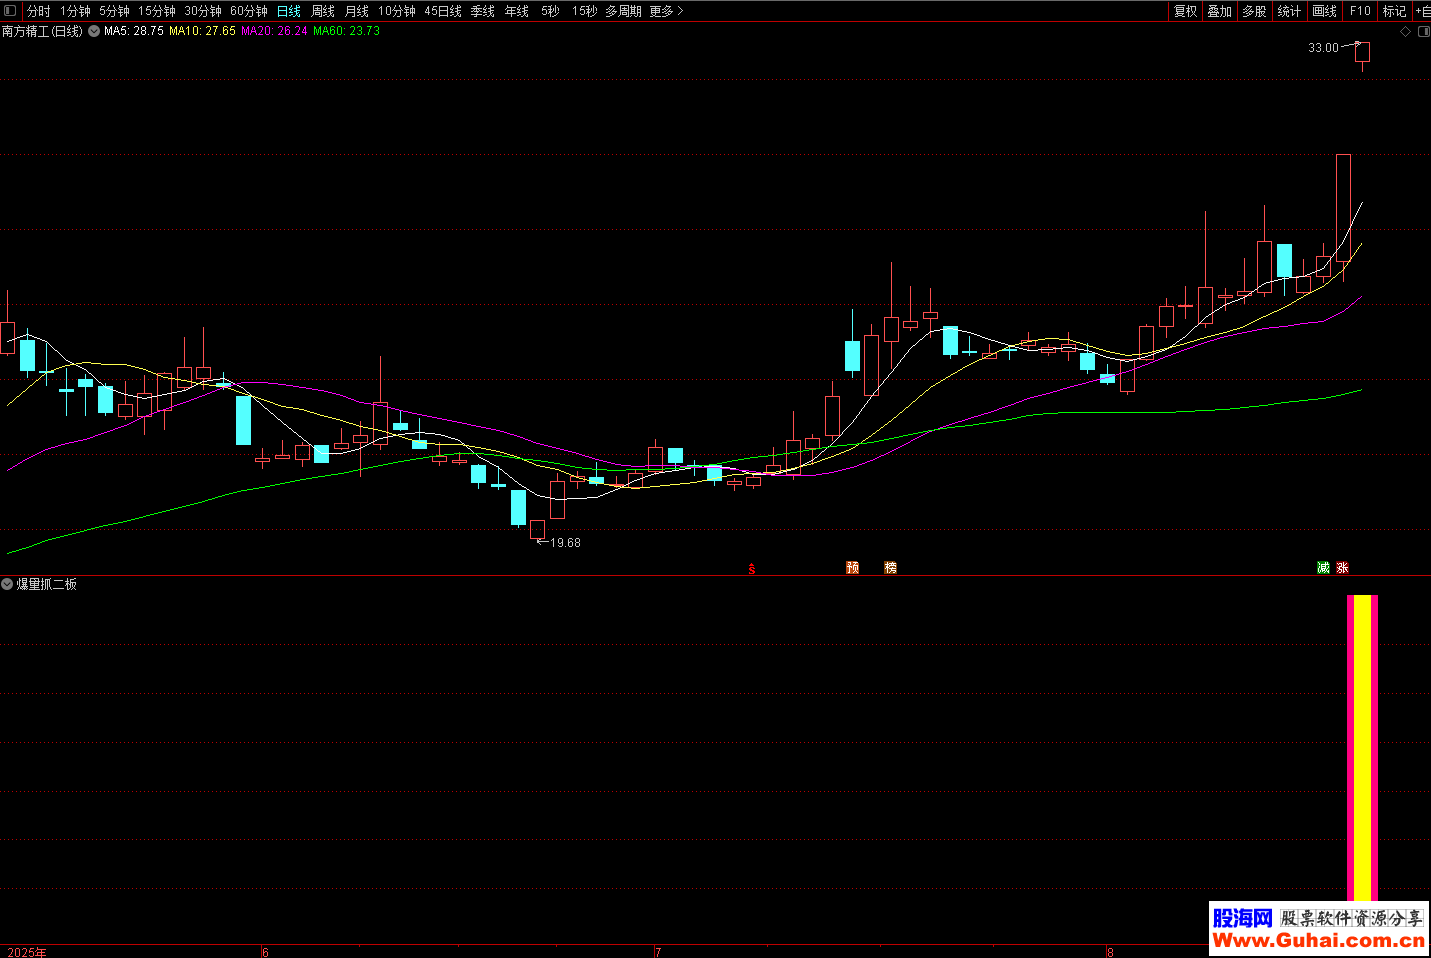
Task: Click the 复权 adjustment button
Action: pos(1186,11)
